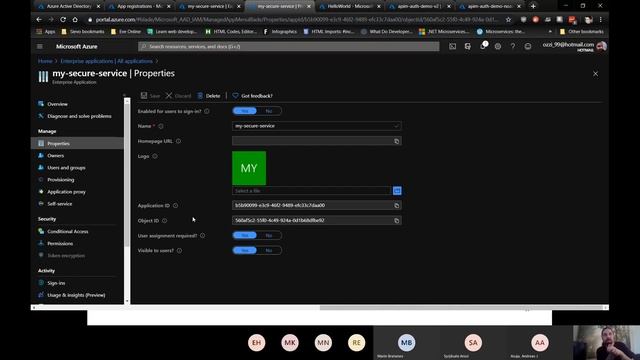Switch to Azure Active Directory browser tab
The image size is (640, 360).
click(x=68, y=7)
